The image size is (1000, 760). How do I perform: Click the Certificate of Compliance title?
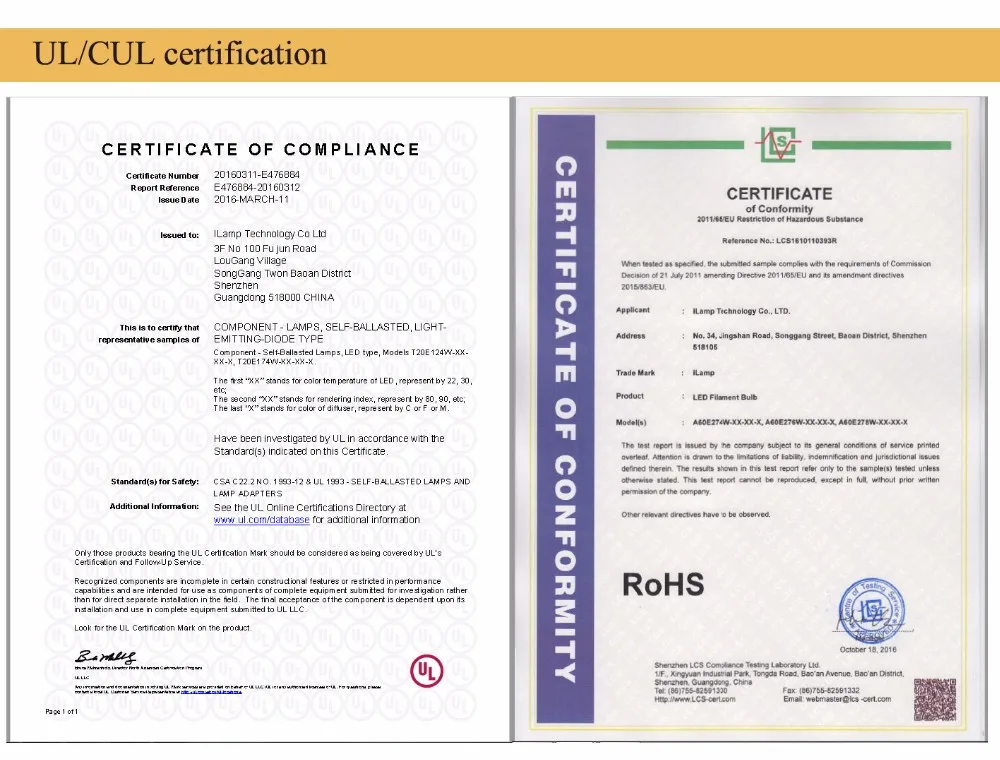(x=260, y=149)
